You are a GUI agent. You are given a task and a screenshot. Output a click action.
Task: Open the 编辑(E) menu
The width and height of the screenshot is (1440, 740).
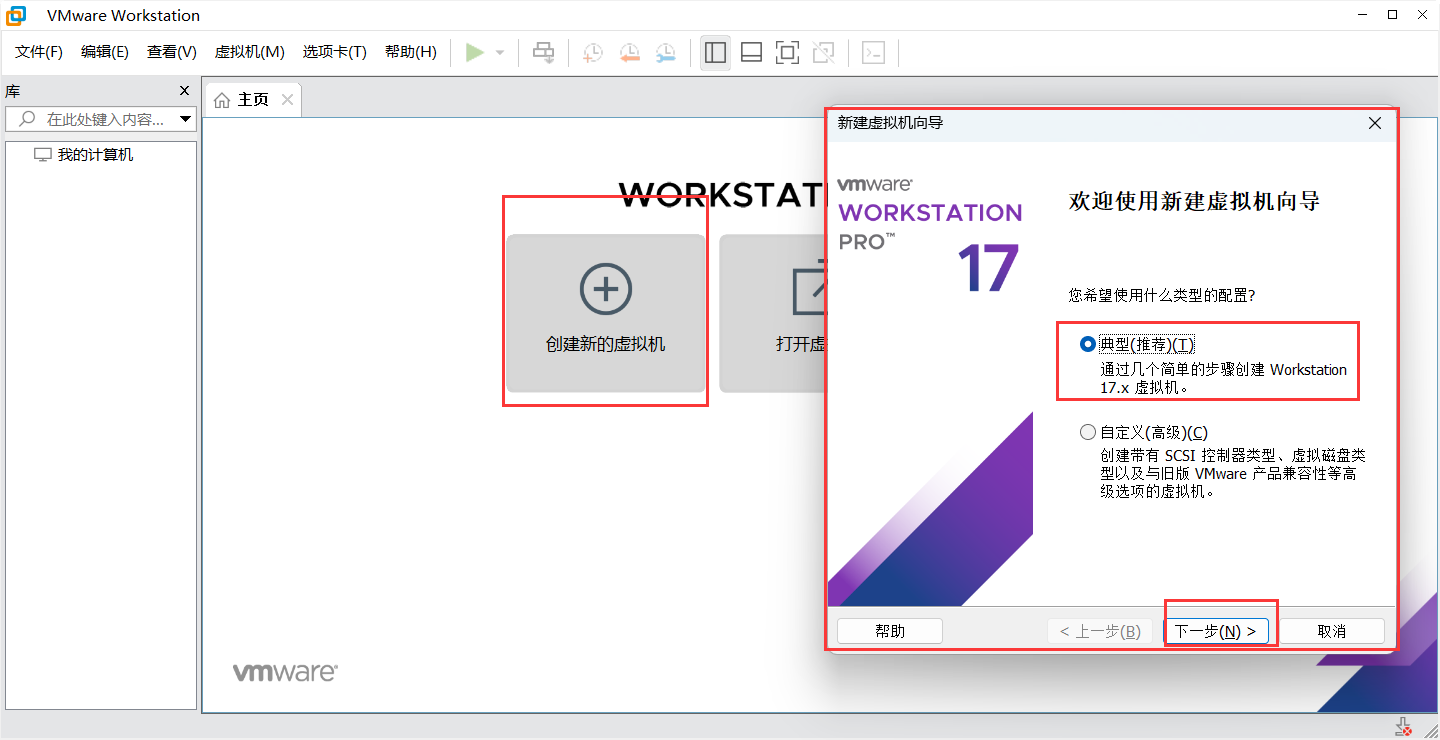click(x=105, y=52)
